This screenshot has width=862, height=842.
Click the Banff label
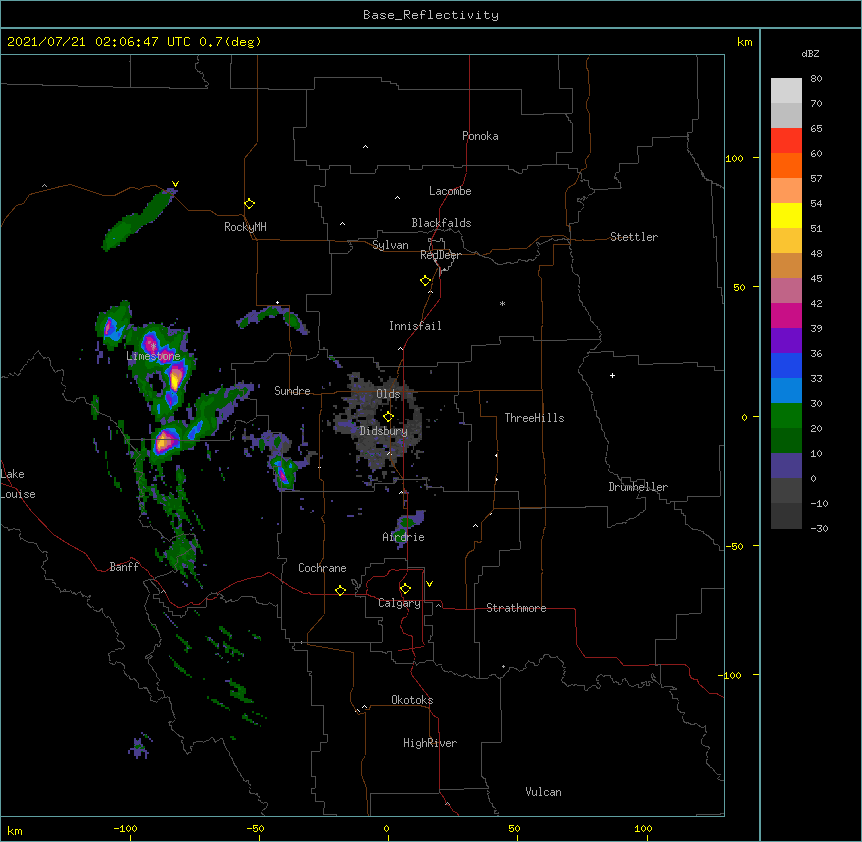124,567
